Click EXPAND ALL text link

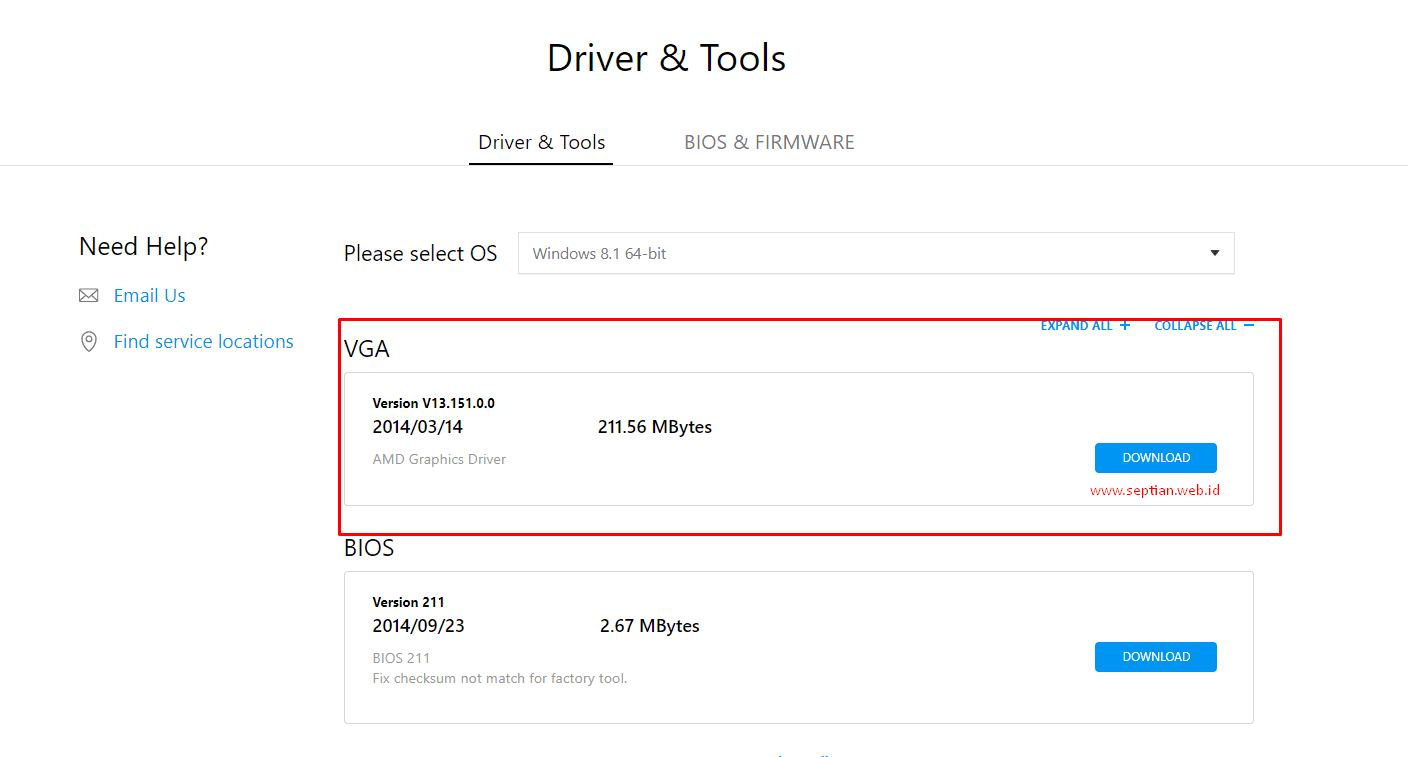(x=1076, y=326)
